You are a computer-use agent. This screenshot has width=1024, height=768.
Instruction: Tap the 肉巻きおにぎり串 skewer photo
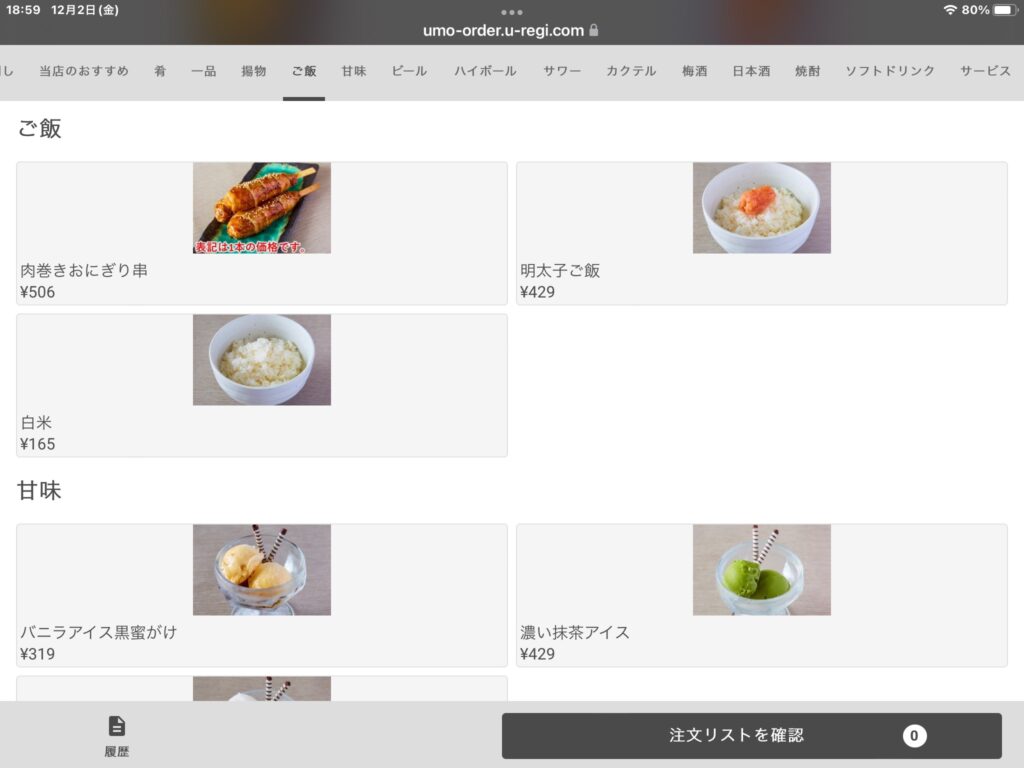click(x=262, y=208)
